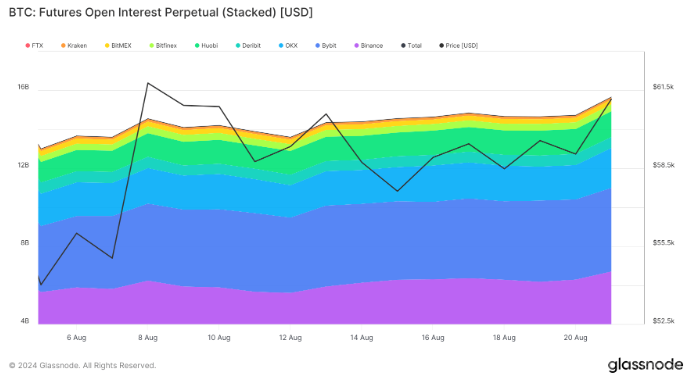Viewport: 695px width, 377px height.
Task: Click the price peak on 8 Aug
Action: point(148,83)
